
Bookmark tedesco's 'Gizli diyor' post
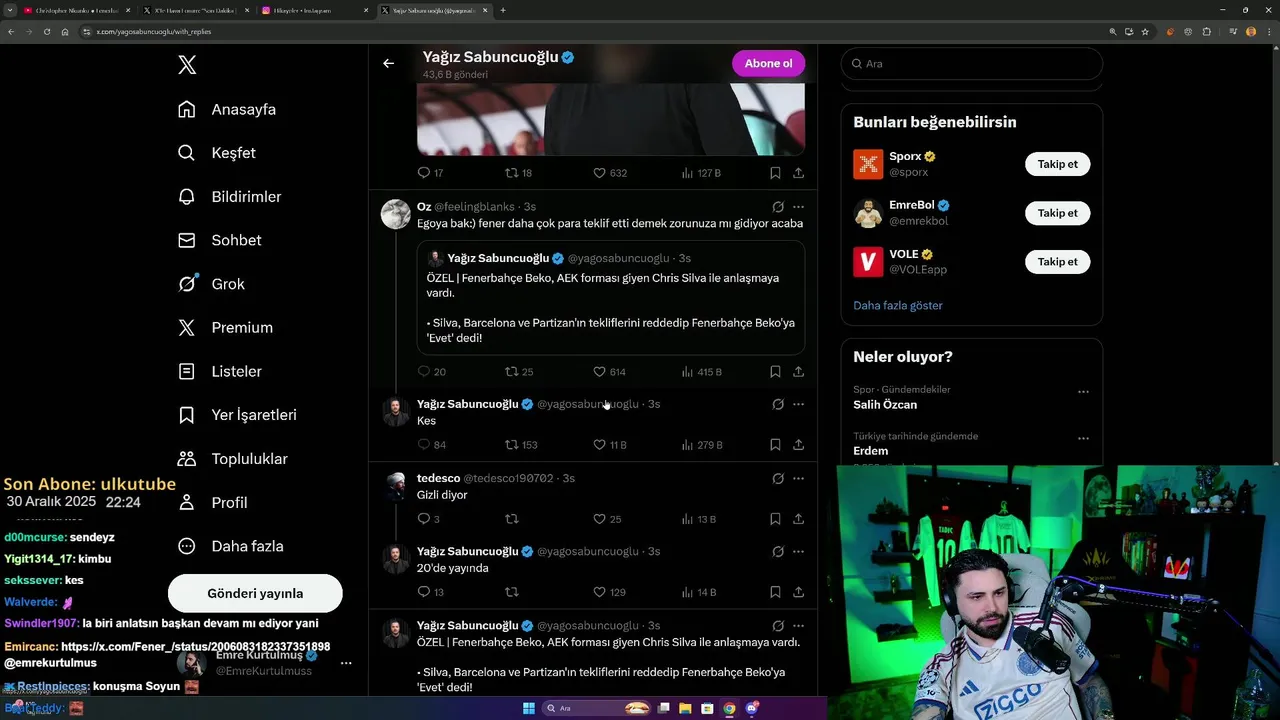coord(775,519)
